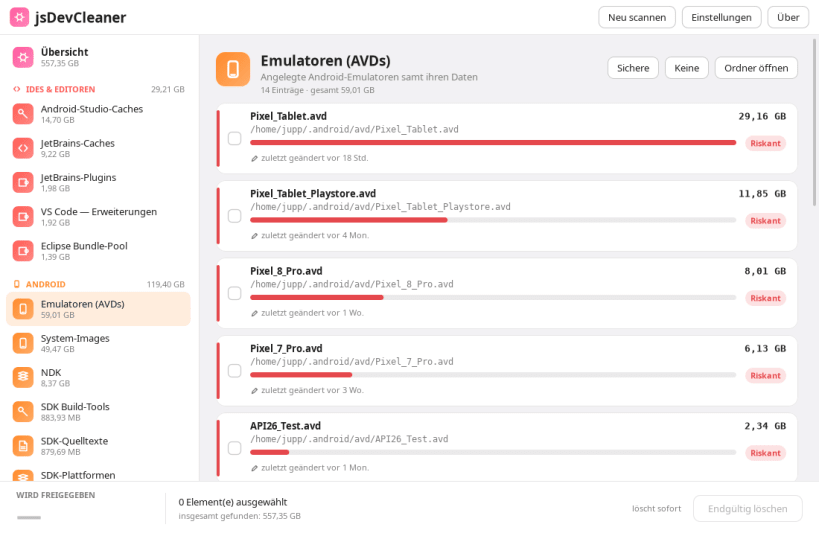Click pencil icon on API26_Test.avd row
The image size is (819, 536).
[x=254, y=468]
